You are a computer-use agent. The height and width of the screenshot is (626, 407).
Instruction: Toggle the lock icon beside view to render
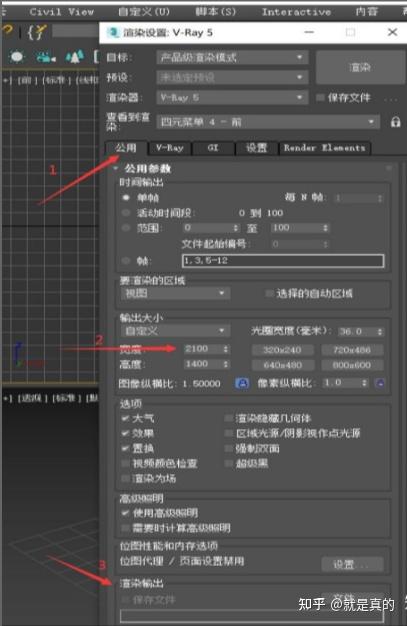395,122
